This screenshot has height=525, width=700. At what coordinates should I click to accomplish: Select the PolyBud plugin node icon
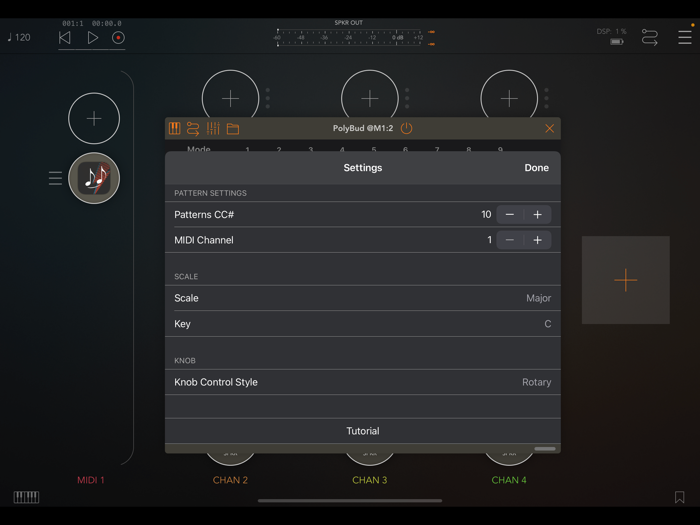(94, 178)
